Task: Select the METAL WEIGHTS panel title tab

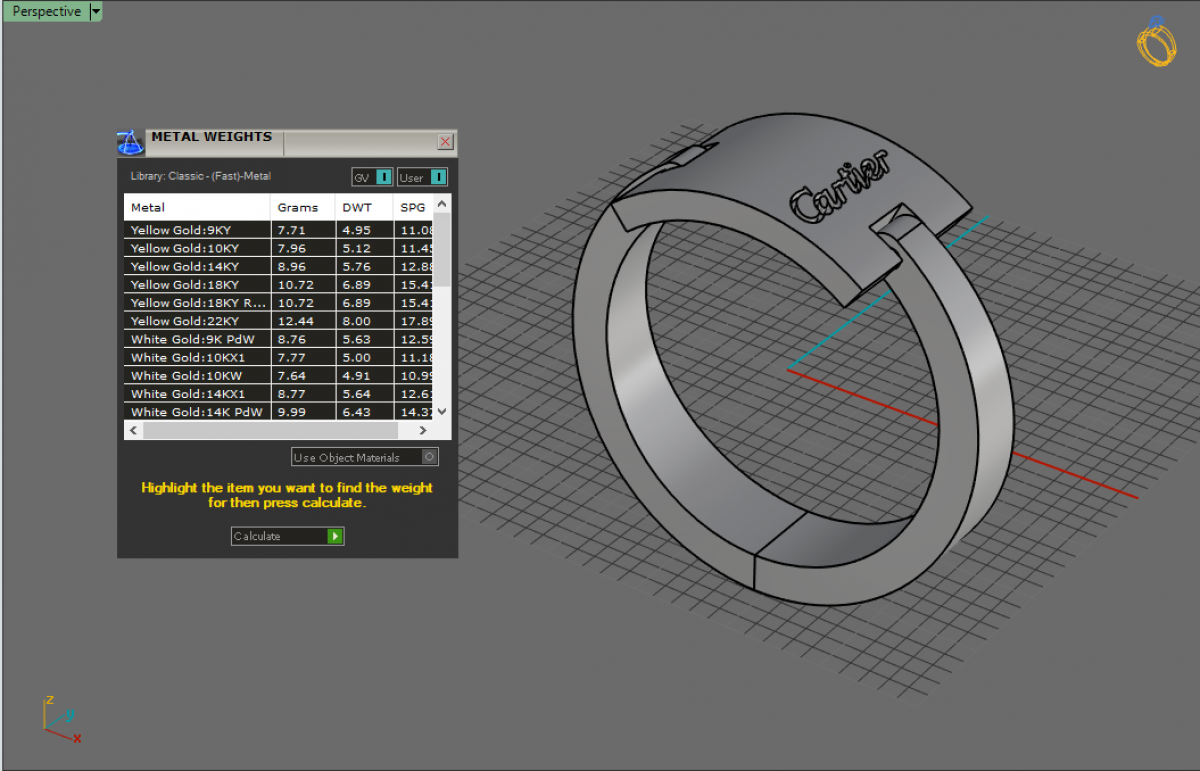Action: tap(211, 138)
